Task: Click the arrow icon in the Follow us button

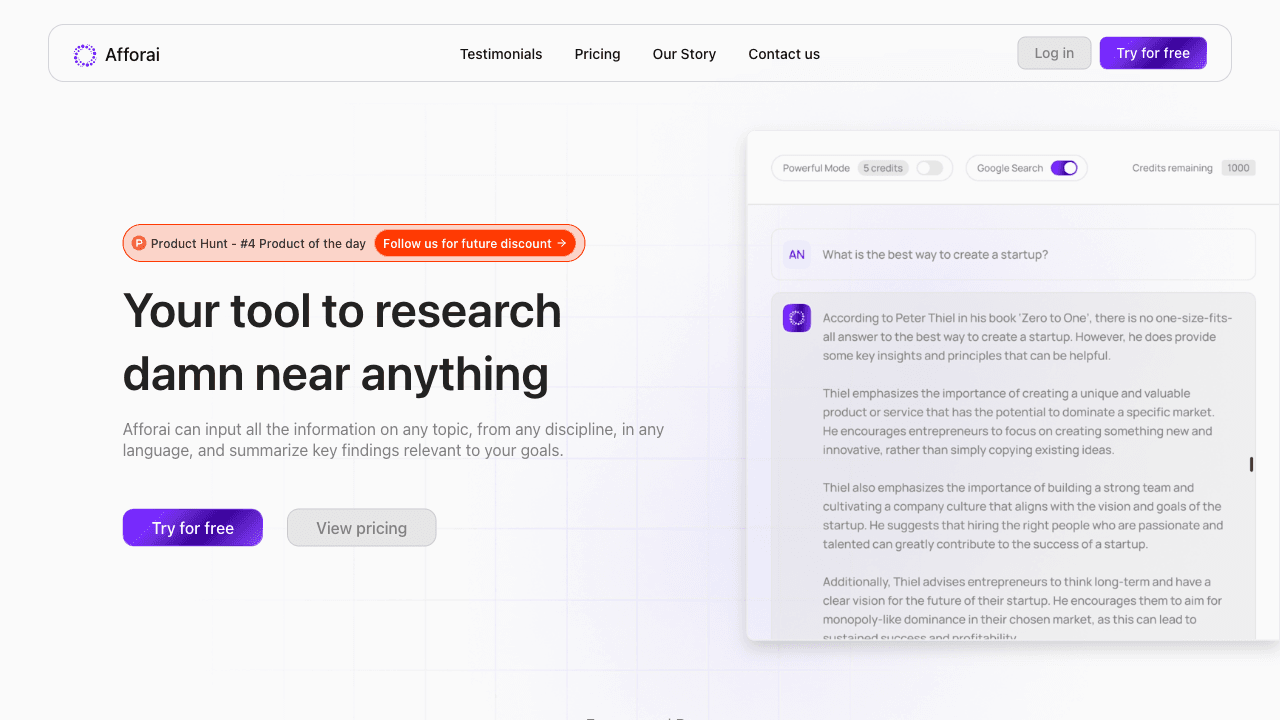Action: (562, 243)
